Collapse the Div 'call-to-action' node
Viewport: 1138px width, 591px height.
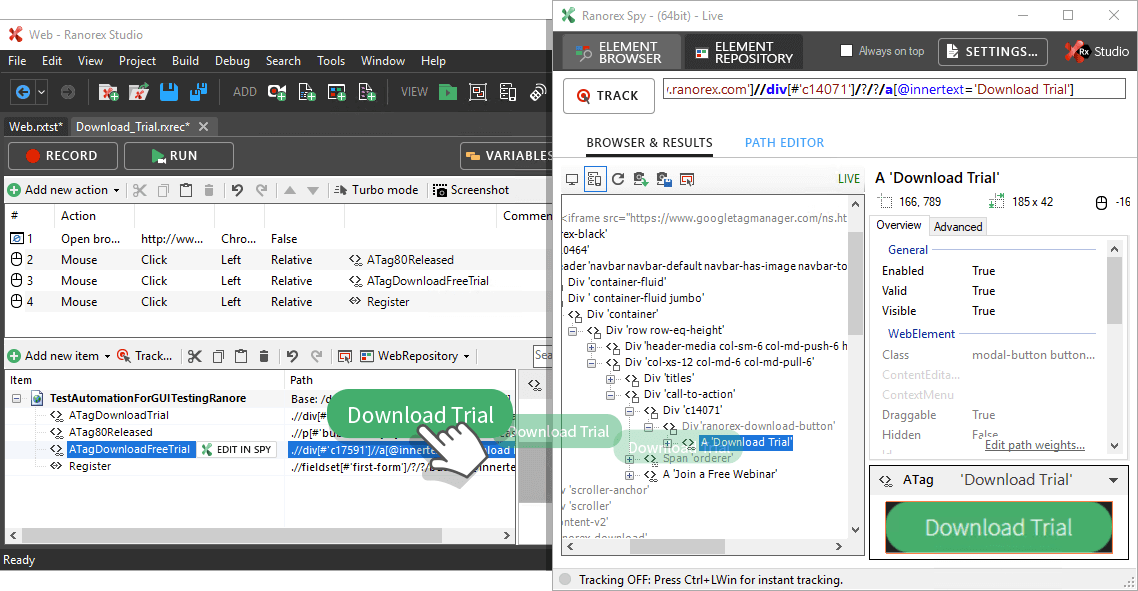coord(611,395)
